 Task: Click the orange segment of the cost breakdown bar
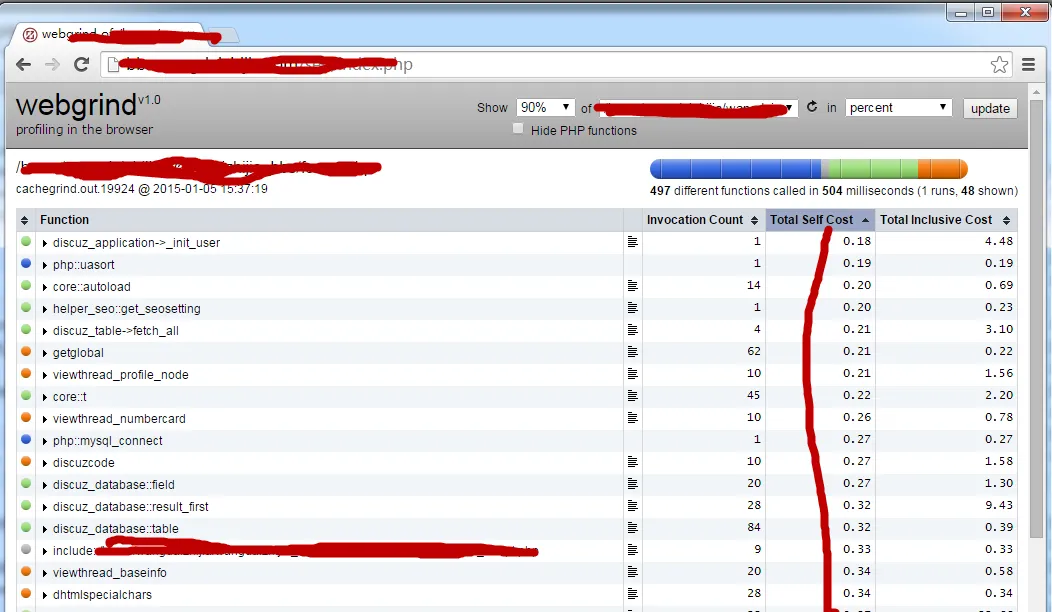(943, 168)
